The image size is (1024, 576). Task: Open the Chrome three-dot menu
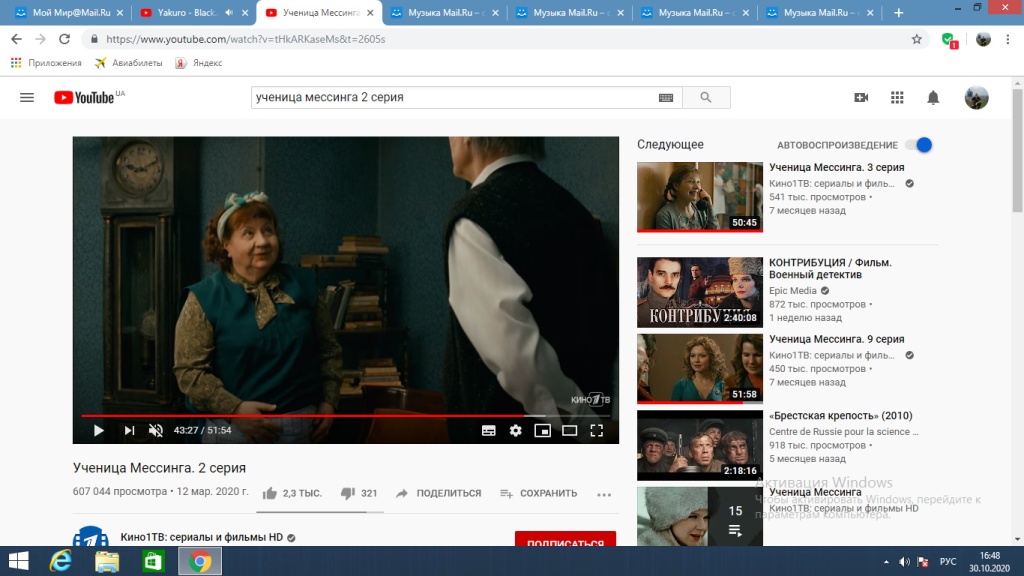click(x=1008, y=39)
